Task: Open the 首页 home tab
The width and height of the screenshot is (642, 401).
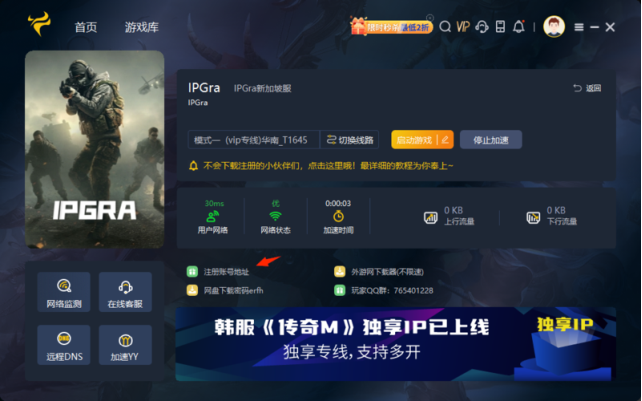Action: tap(86, 27)
